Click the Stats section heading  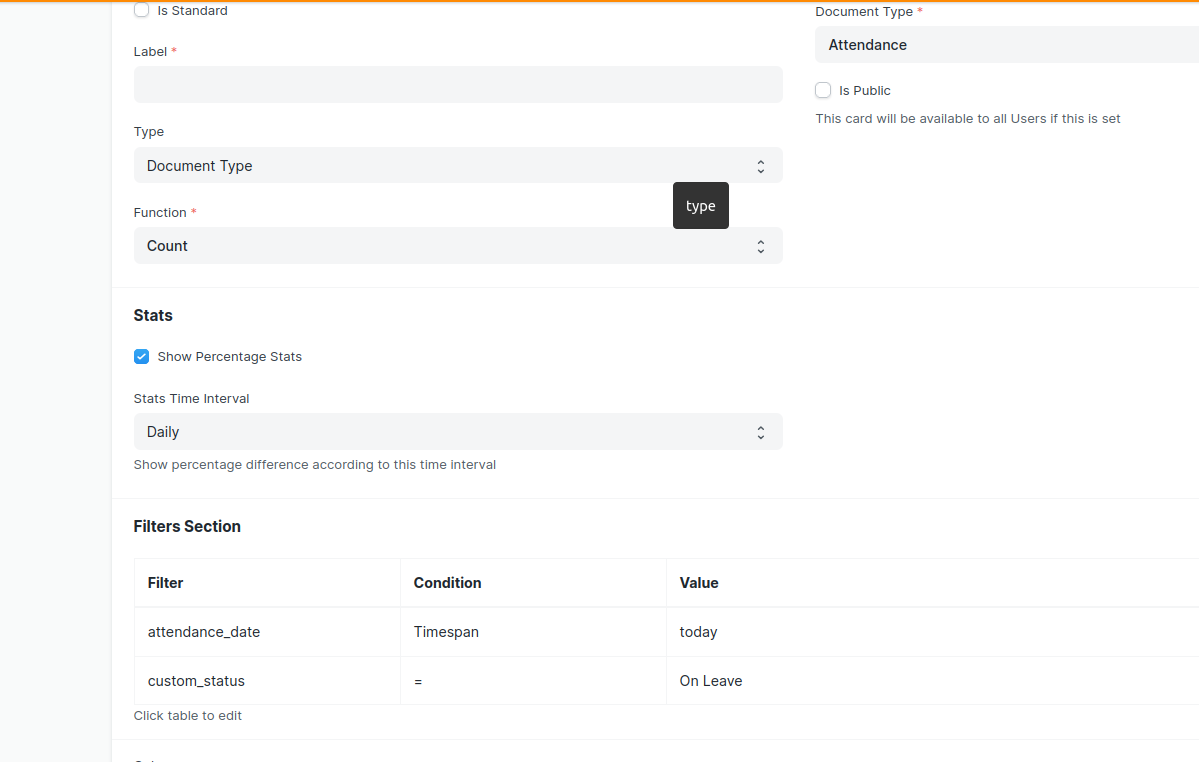click(153, 316)
